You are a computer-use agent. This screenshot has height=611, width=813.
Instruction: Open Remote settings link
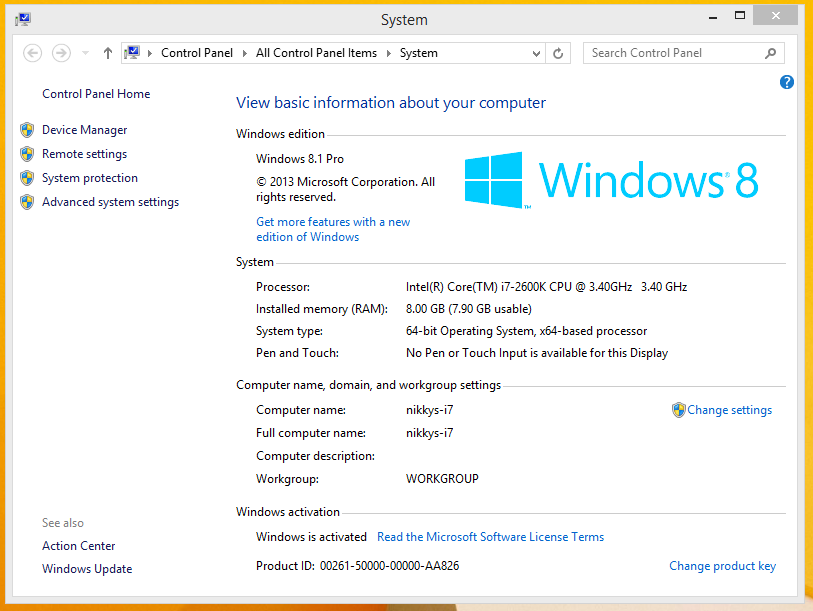click(85, 154)
